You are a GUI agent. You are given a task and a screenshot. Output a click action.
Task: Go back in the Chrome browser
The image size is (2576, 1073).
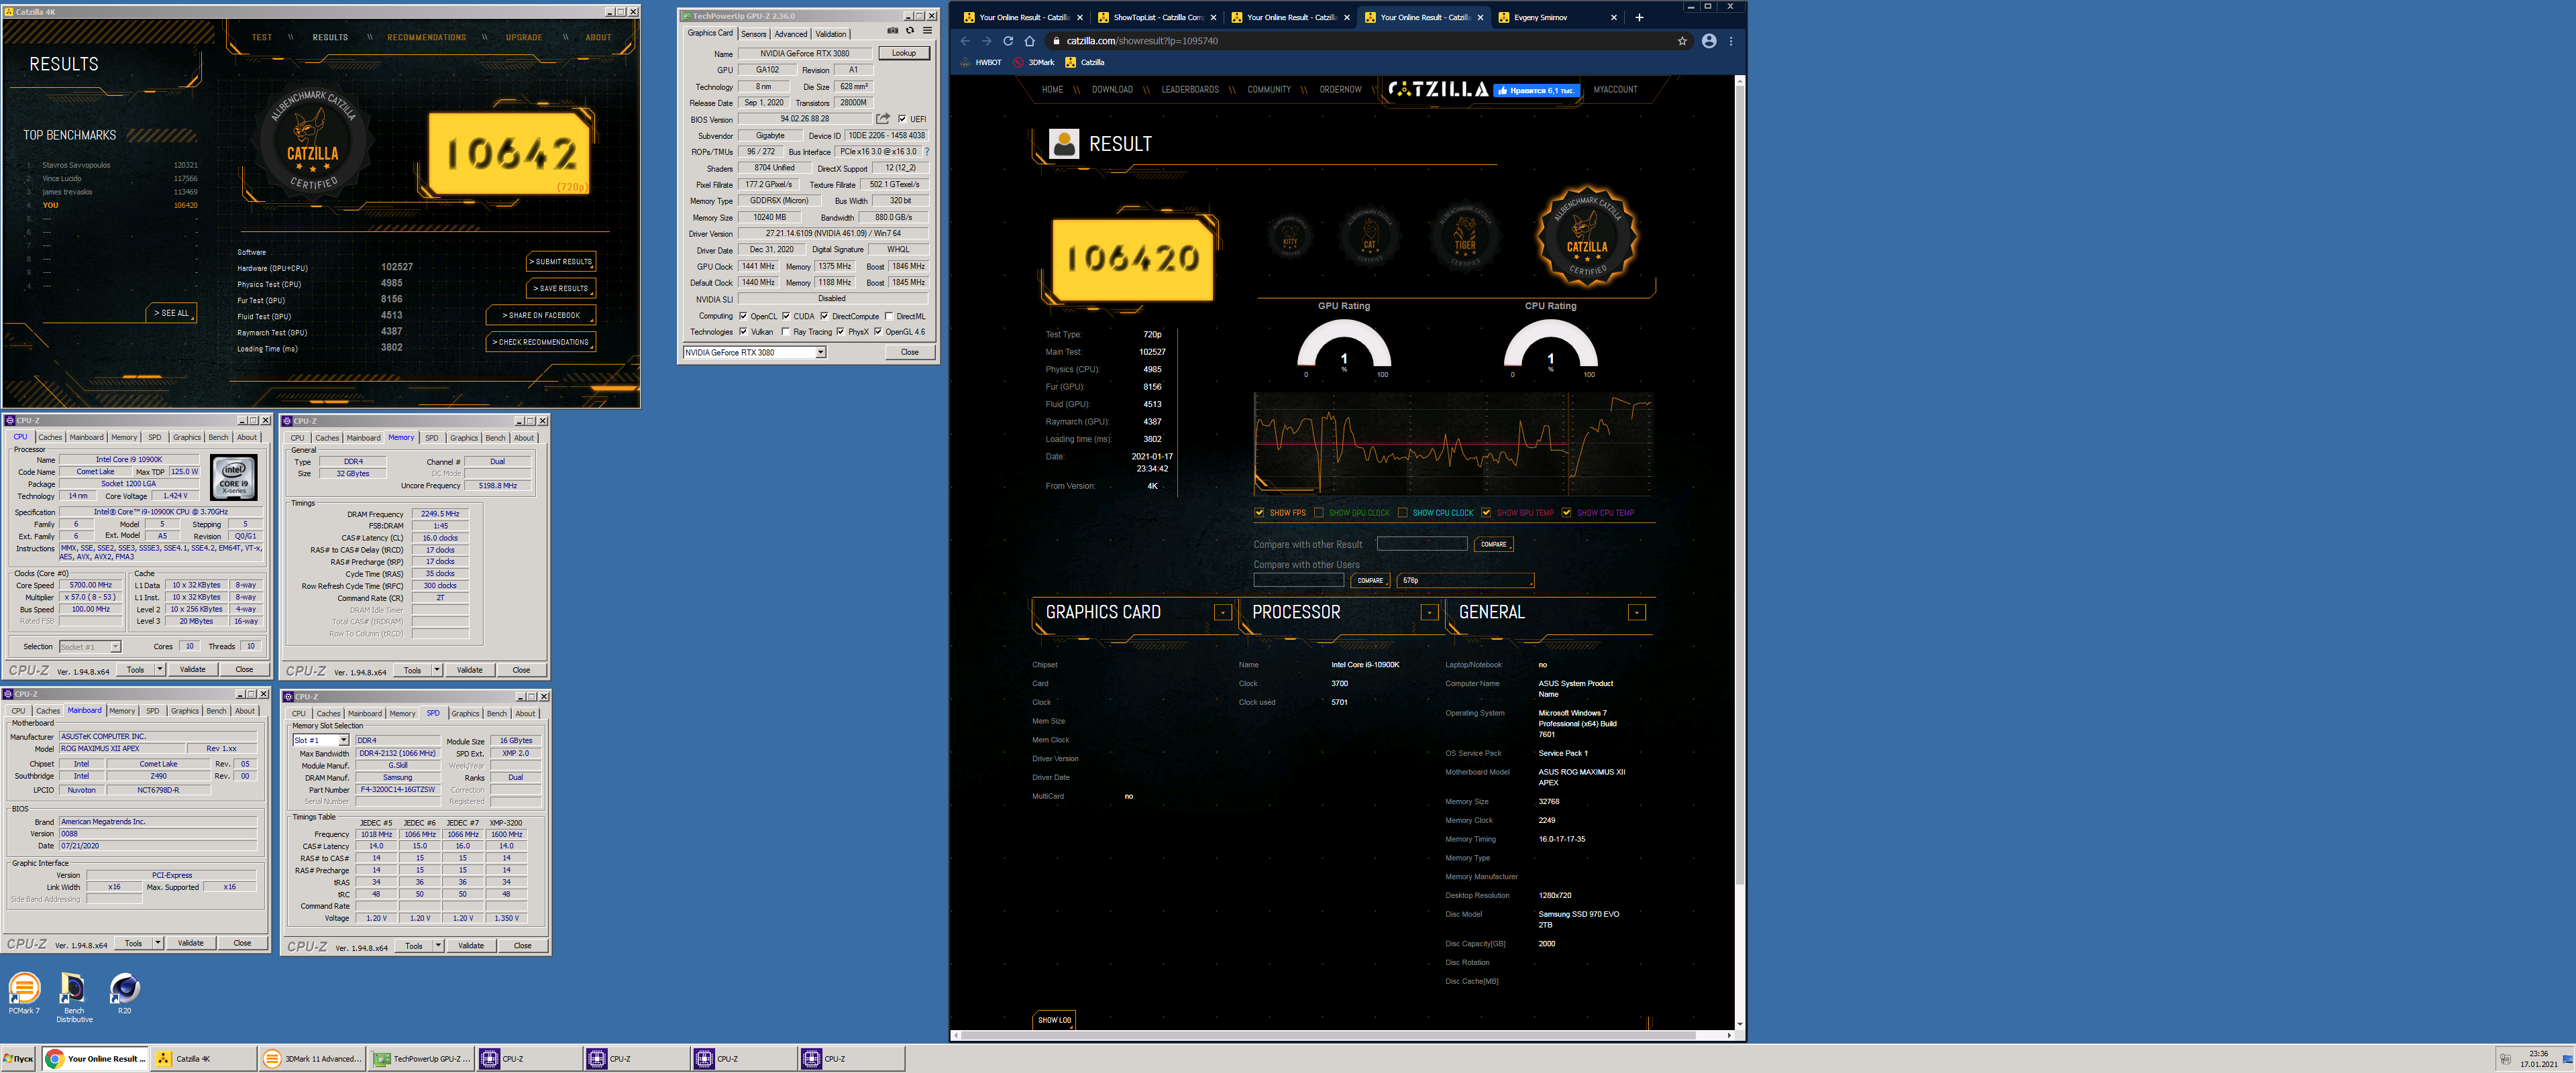point(965,41)
